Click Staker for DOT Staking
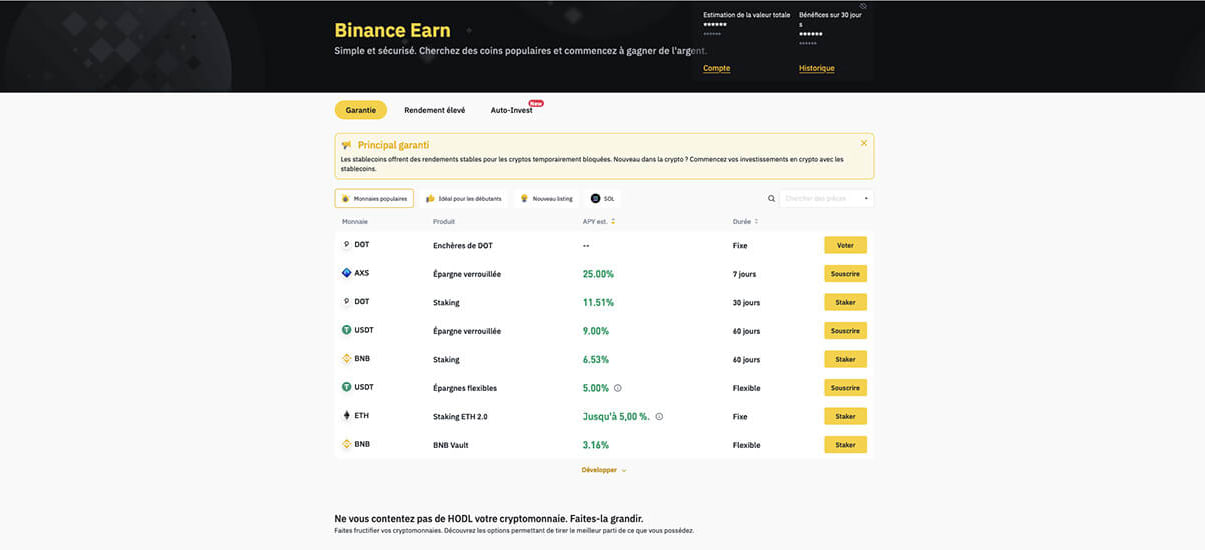The width and height of the screenshot is (1205, 550). click(x=845, y=302)
